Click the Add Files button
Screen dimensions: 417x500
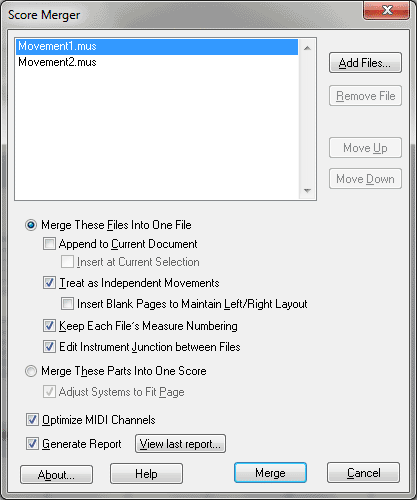365,63
